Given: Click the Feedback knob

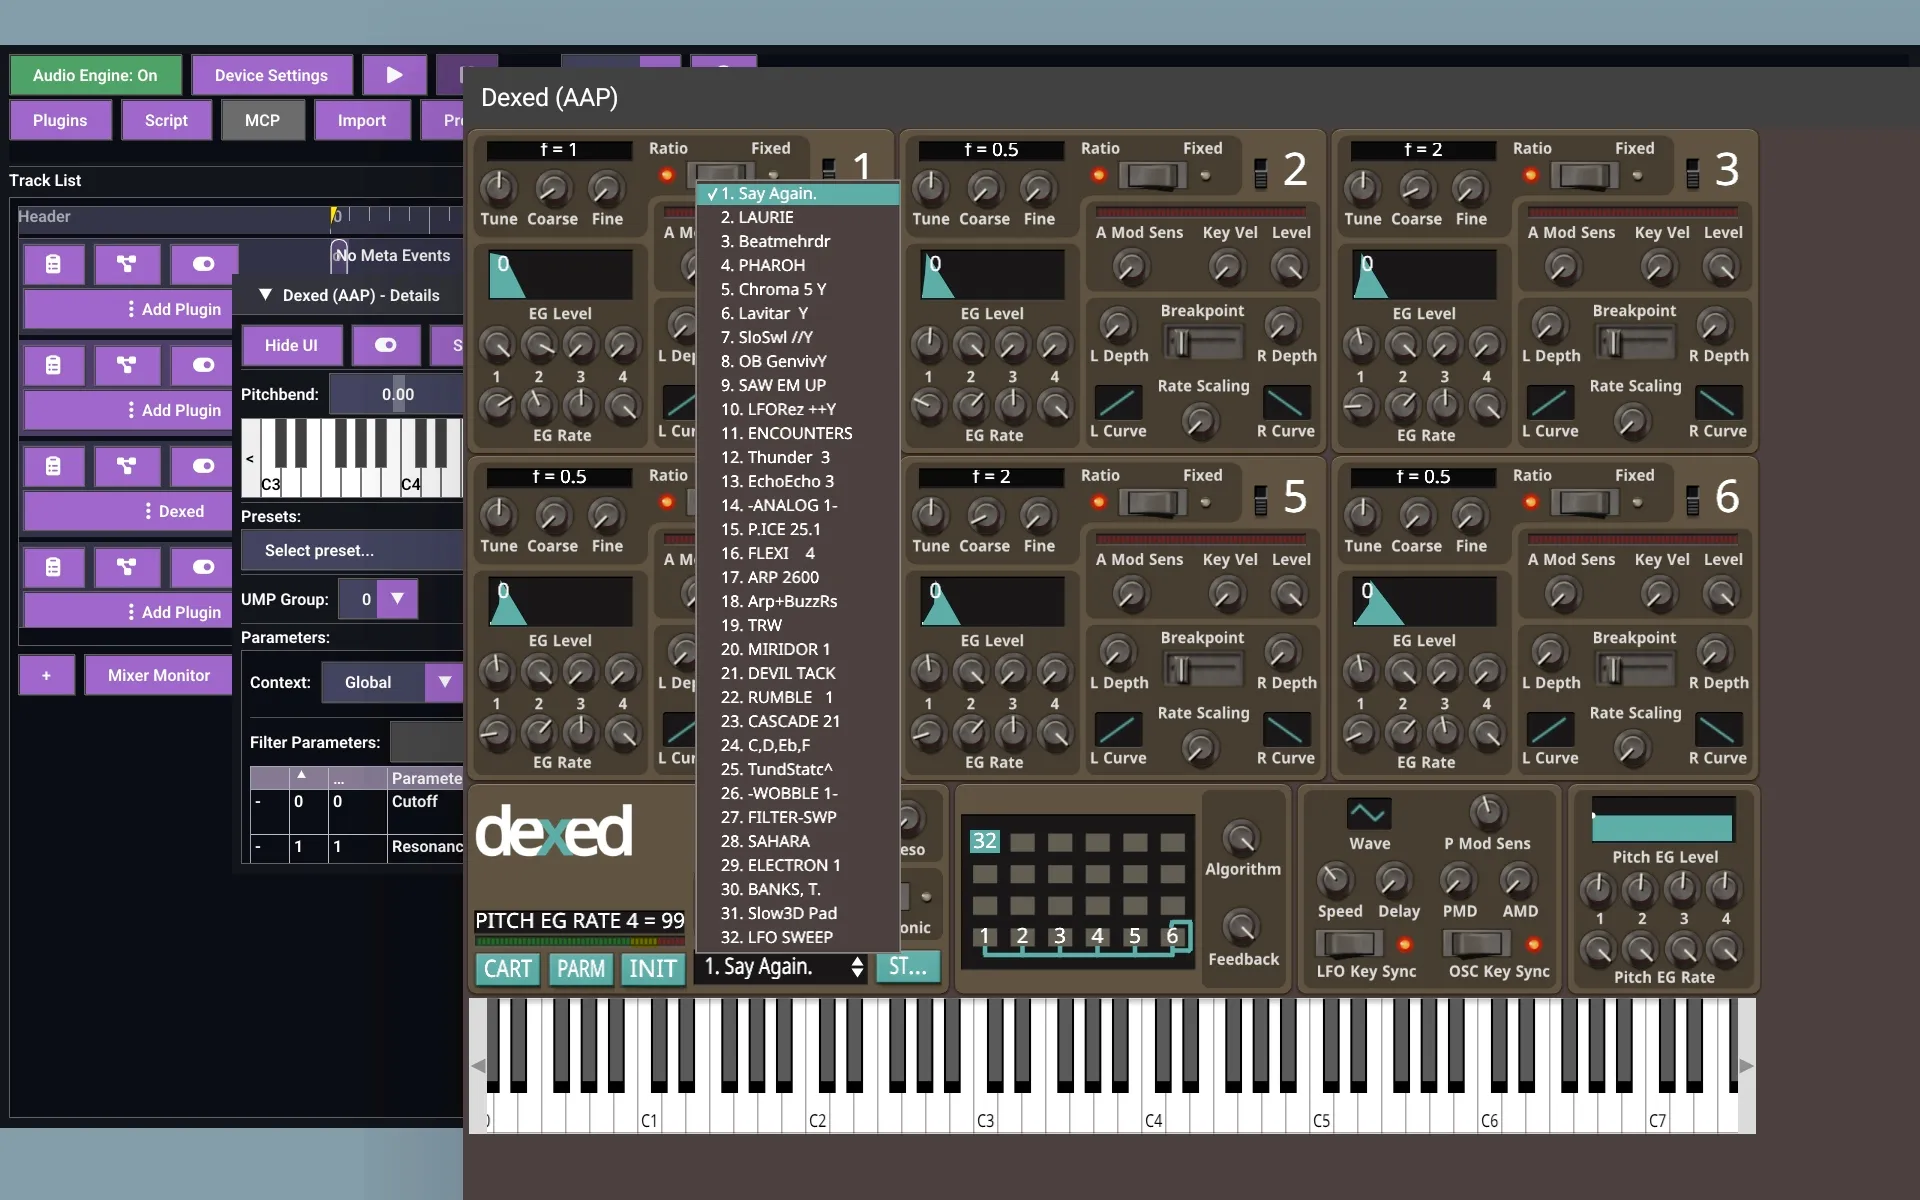Looking at the screenshot, I should (1241, 928).
